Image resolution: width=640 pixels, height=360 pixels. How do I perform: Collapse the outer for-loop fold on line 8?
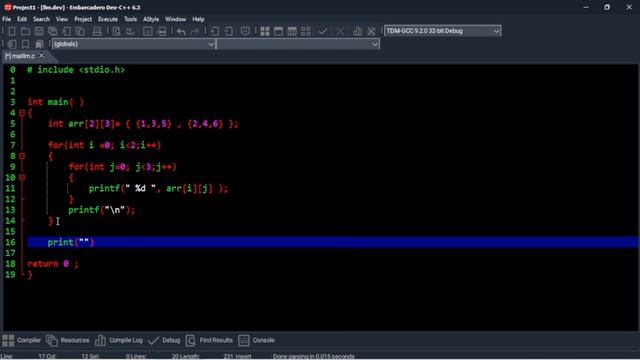(x=22, y=156)
